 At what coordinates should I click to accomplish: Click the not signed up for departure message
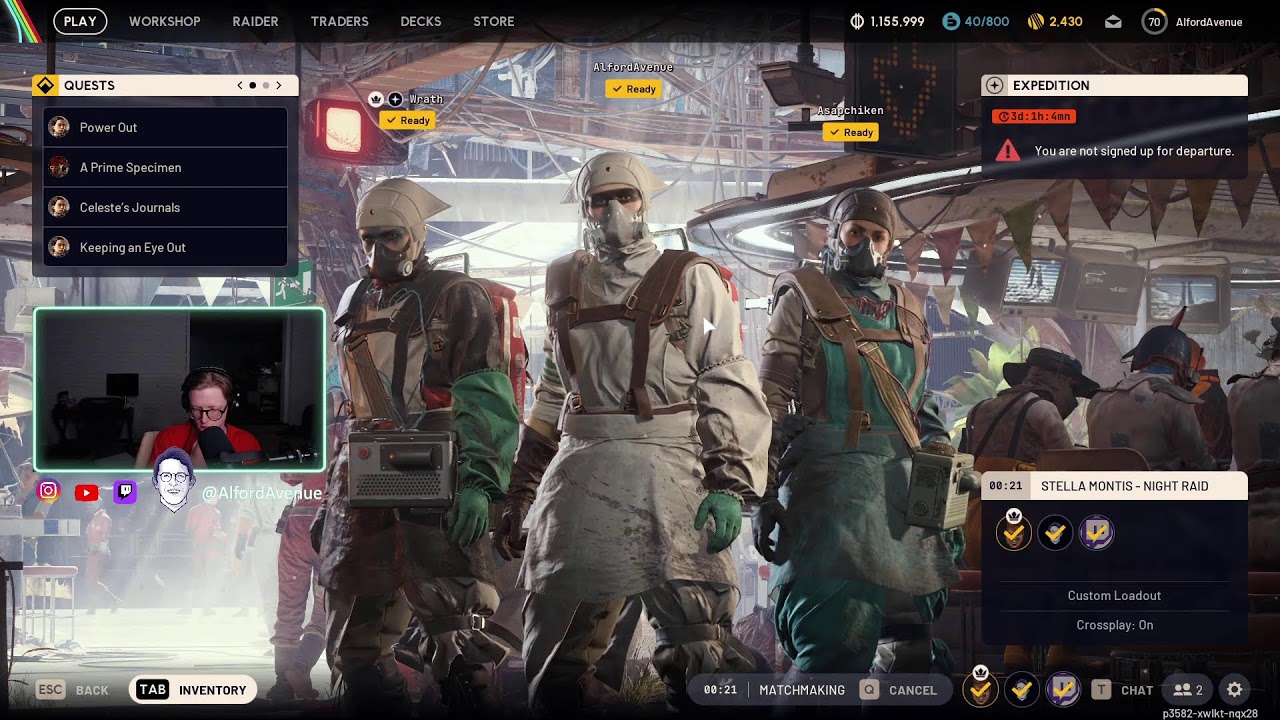click(x=1134, y=151)
